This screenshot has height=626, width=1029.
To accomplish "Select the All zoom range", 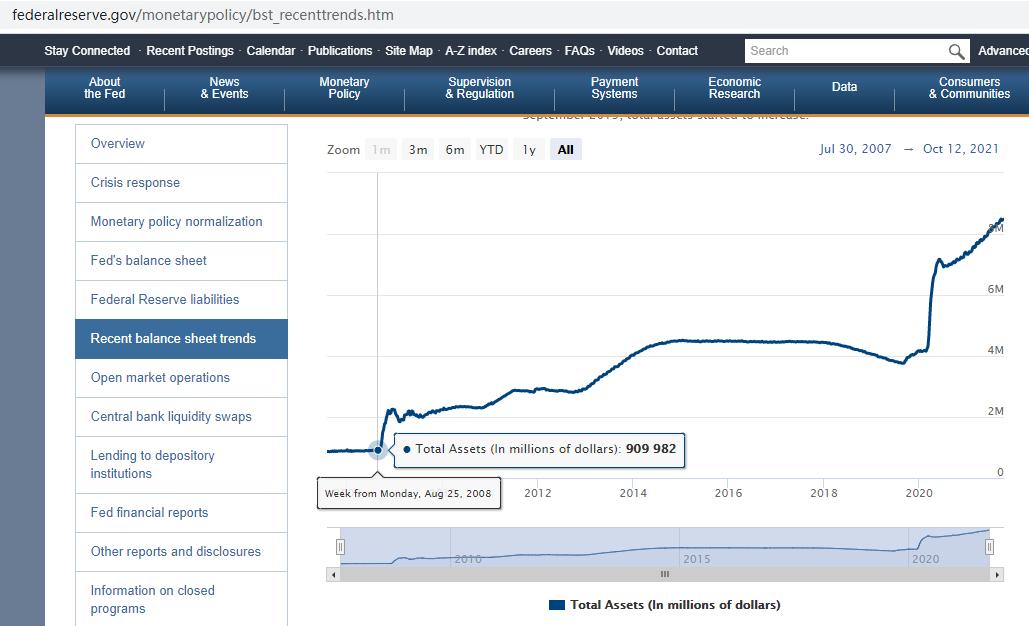I will [x=565, y=150].
